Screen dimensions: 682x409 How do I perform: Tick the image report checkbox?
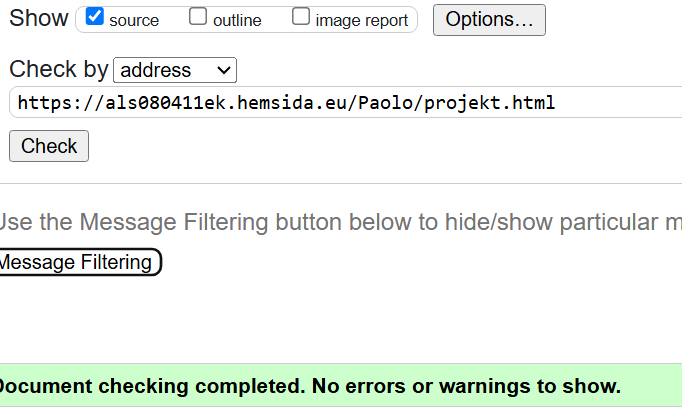click(301, 17)
